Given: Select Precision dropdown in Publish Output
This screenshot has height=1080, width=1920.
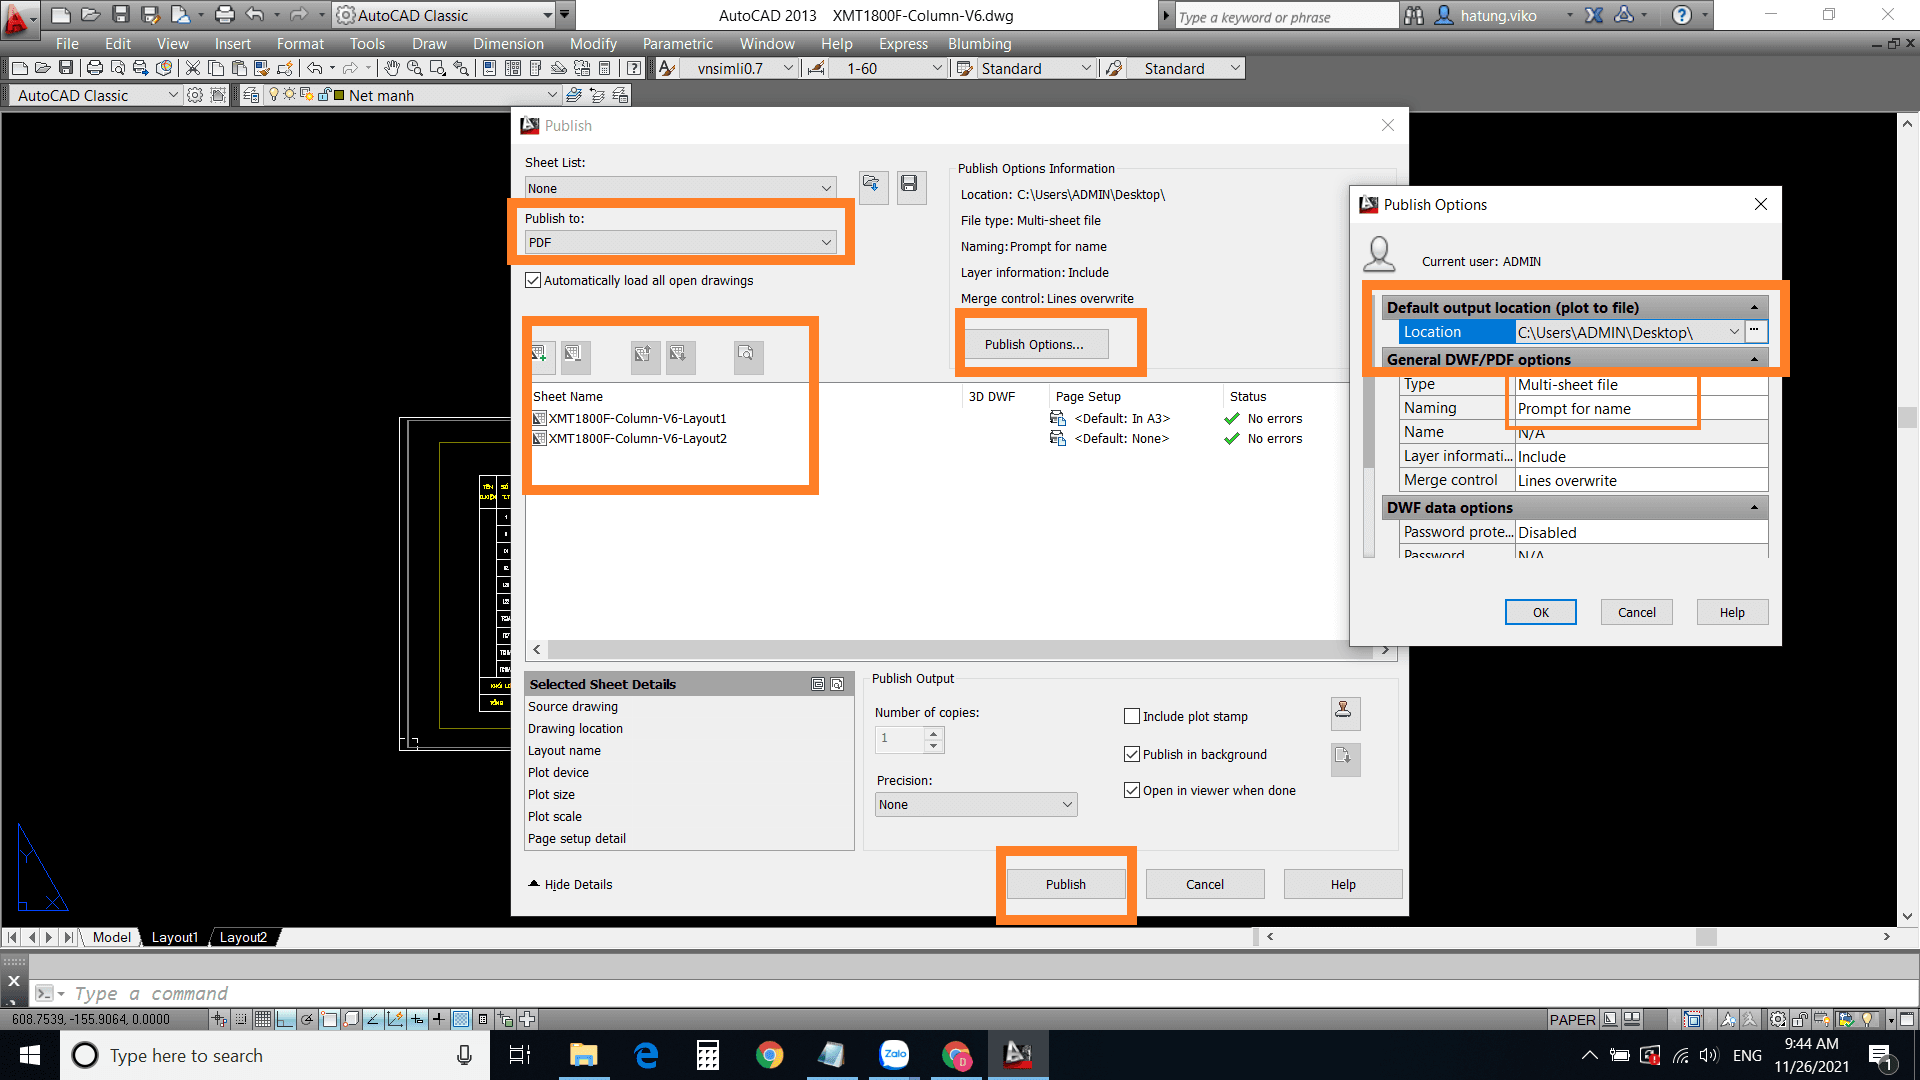Looking at the screenshot, I should pos(976,804).
